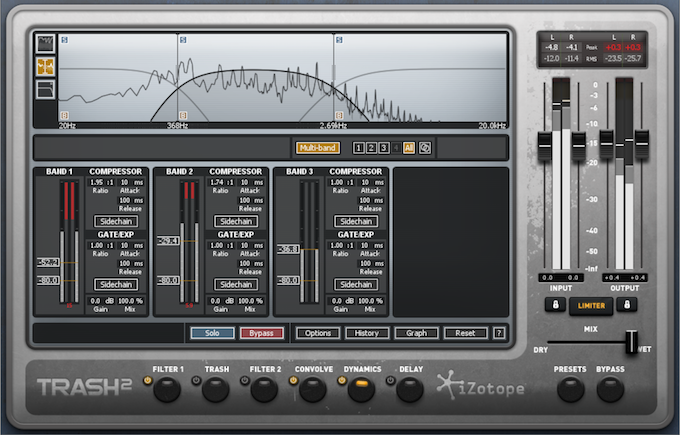Toggle Filter 2 power button

pos(245,380)
